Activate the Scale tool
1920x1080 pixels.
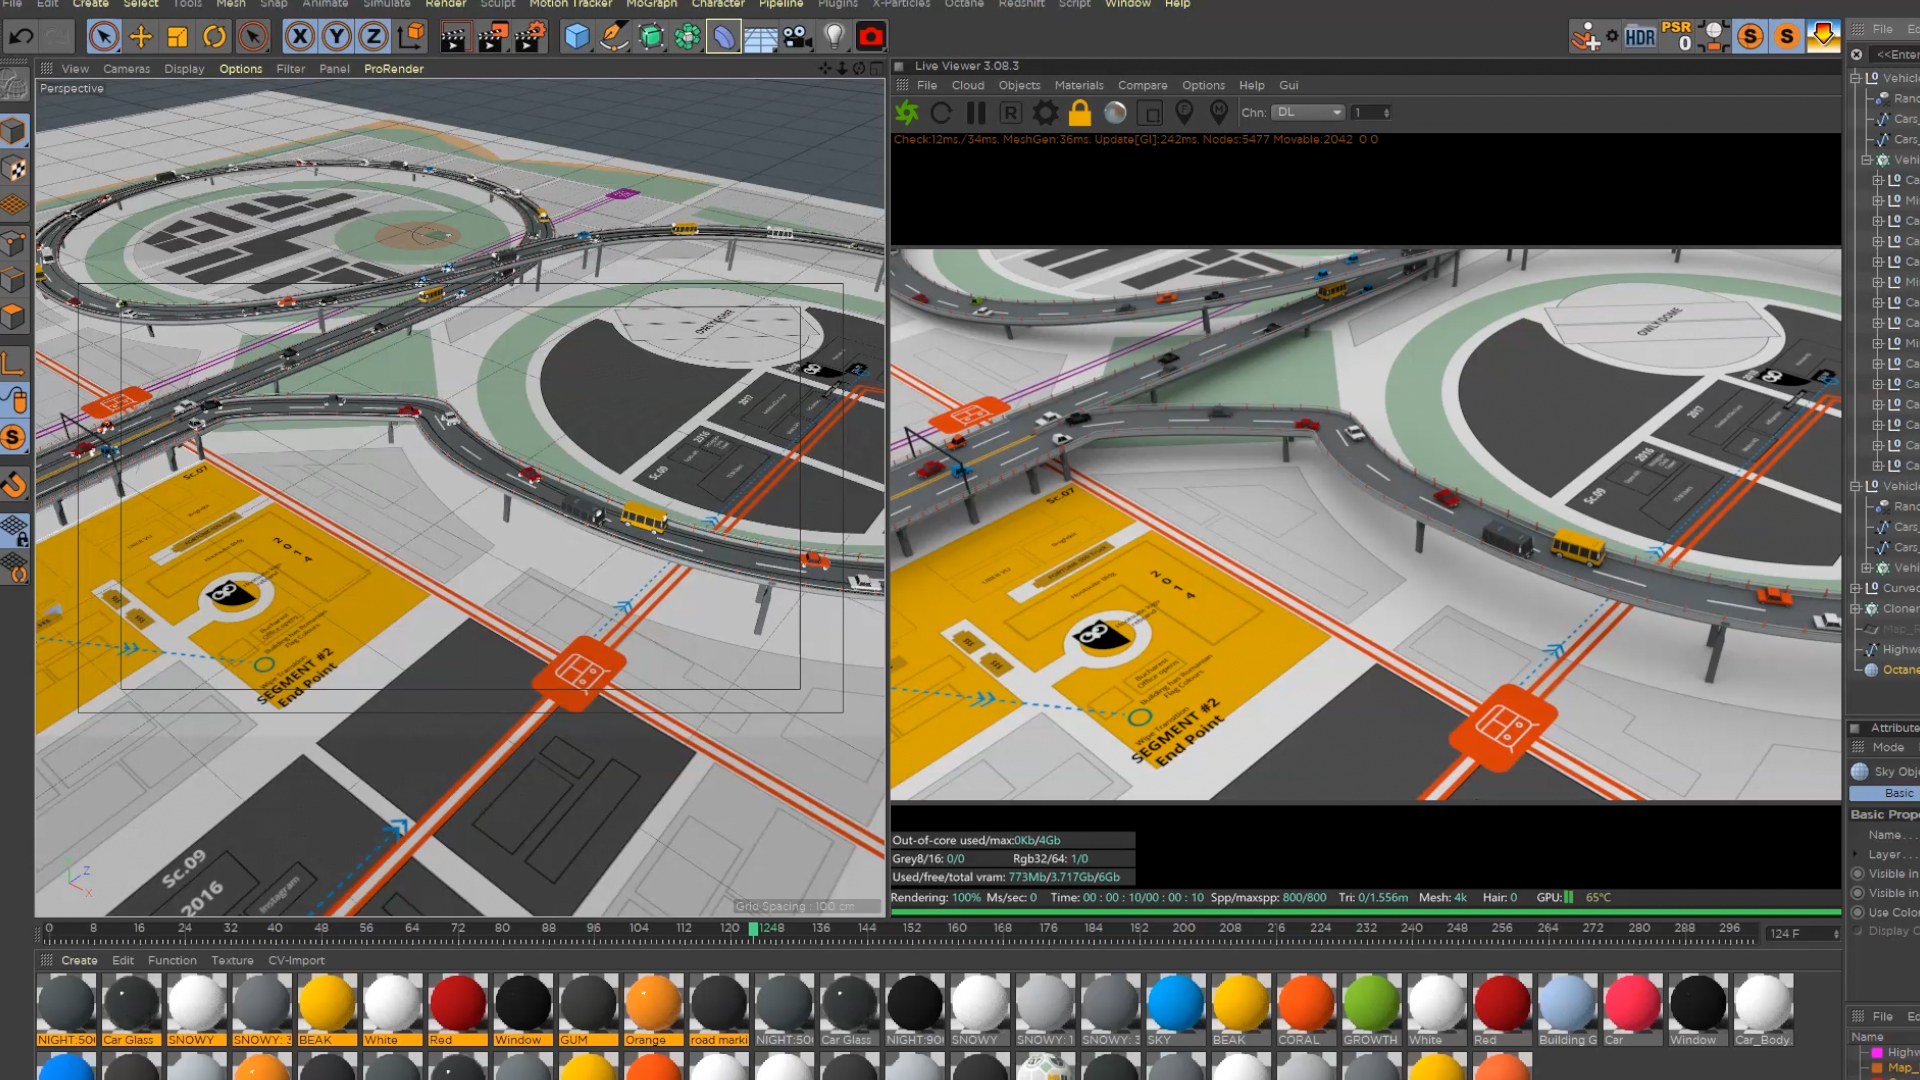[177, 37]
